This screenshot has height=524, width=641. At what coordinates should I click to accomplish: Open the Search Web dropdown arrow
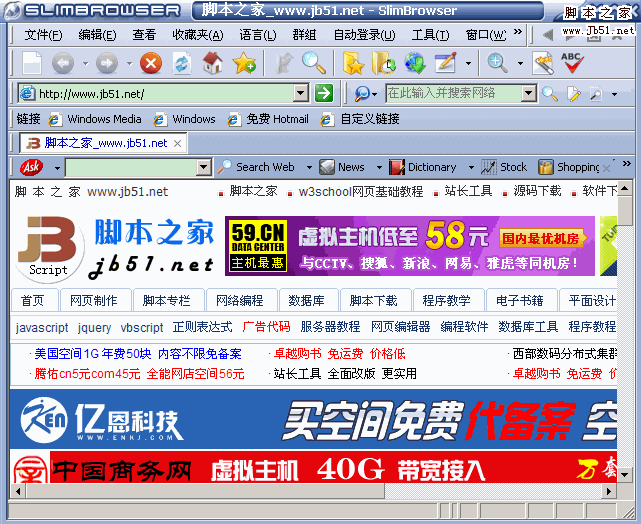pos(309,168)
